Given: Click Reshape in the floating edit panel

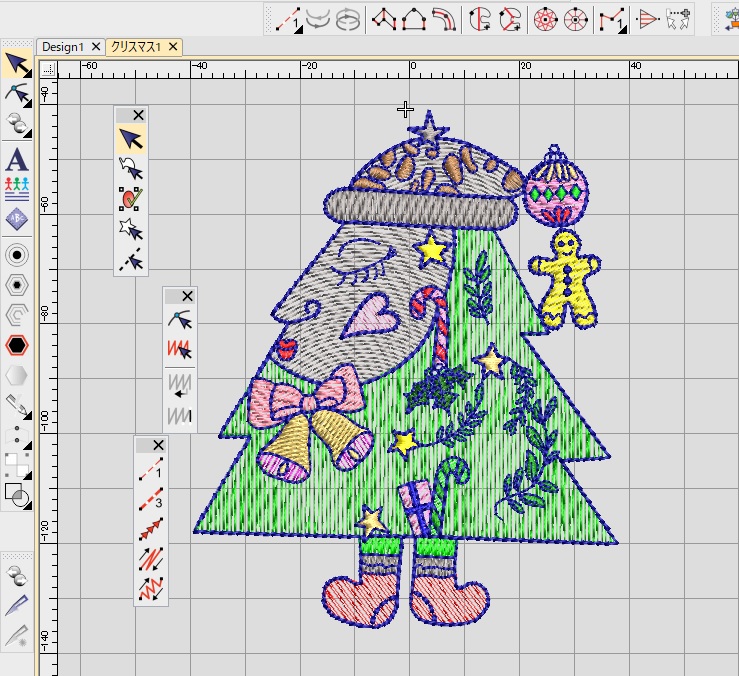Looking at the screenshot, I should tap(180, 320).
